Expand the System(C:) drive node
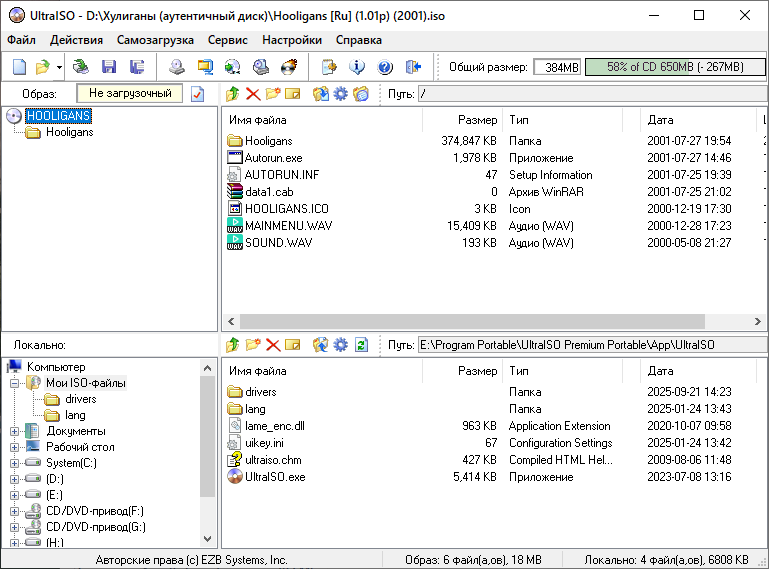Viewport: 769px width, 569px height. pyautogui.click(x=14, y=463)
